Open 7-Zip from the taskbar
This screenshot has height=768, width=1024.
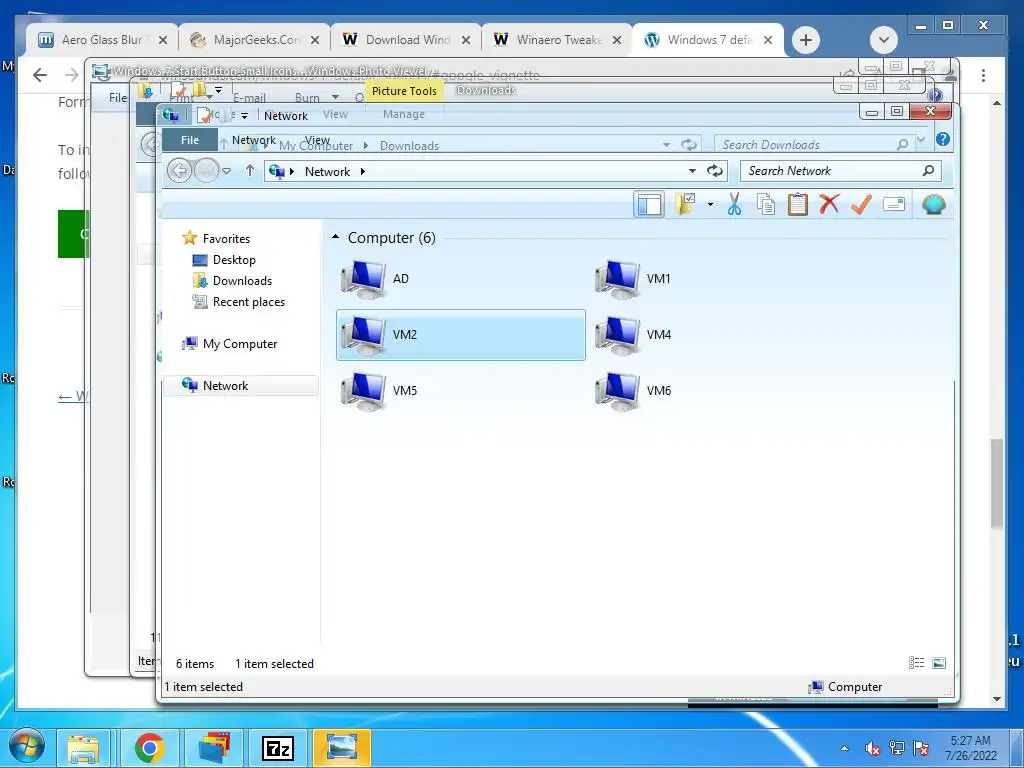(278, 748)
